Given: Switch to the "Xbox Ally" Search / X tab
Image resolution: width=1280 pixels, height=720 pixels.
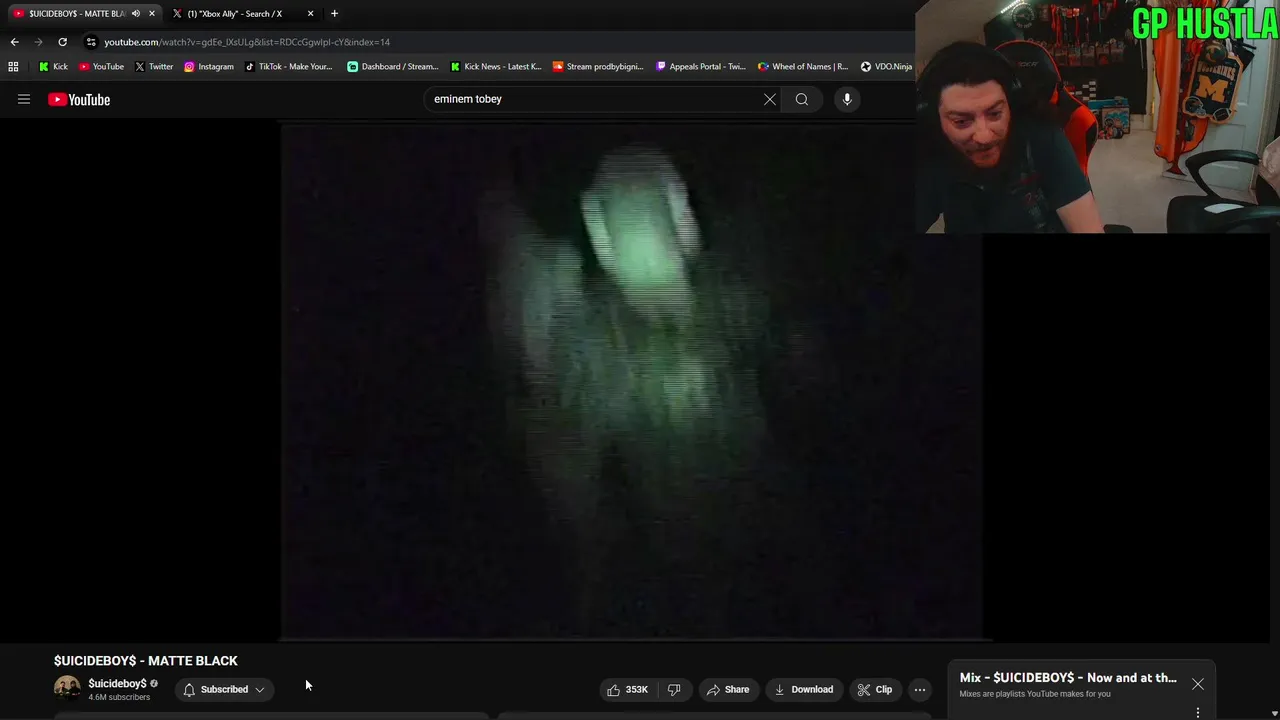Looking at the screenshot, I should (x=235, y=14).
